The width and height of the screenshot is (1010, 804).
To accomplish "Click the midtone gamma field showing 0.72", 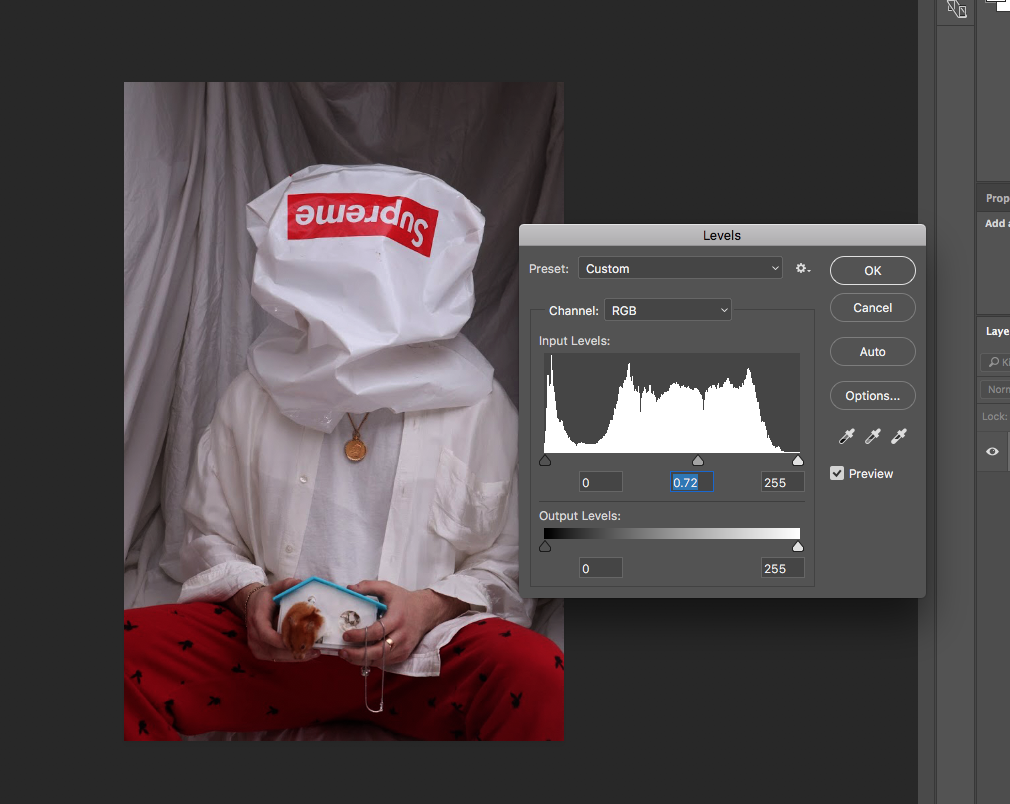I will click(x=692, y=483).
